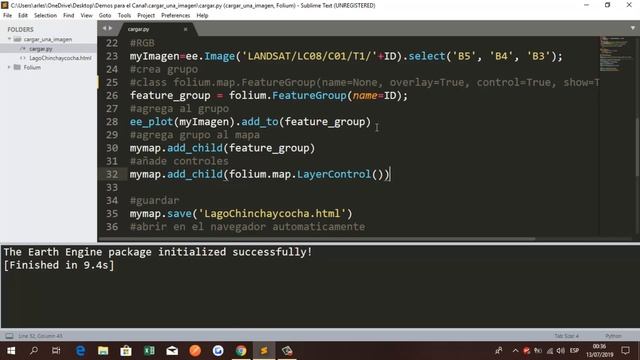Open the clock and date 13/07/2019

[x=600, y=351]
